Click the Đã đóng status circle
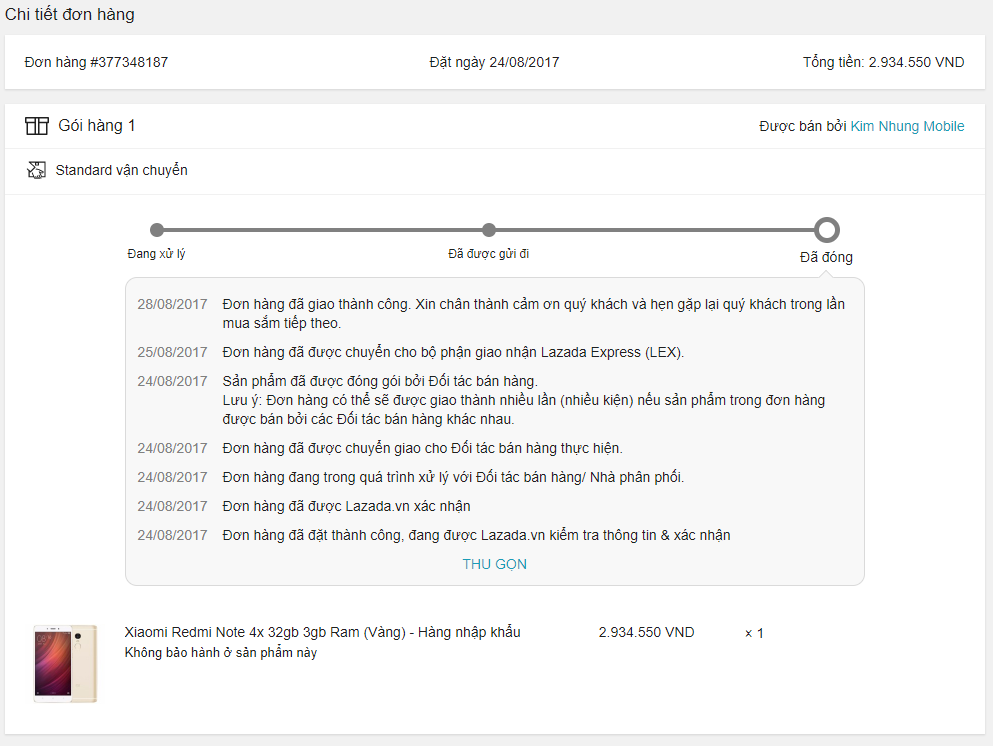Viewport: 994px width, 746px height. coord(826,230)
